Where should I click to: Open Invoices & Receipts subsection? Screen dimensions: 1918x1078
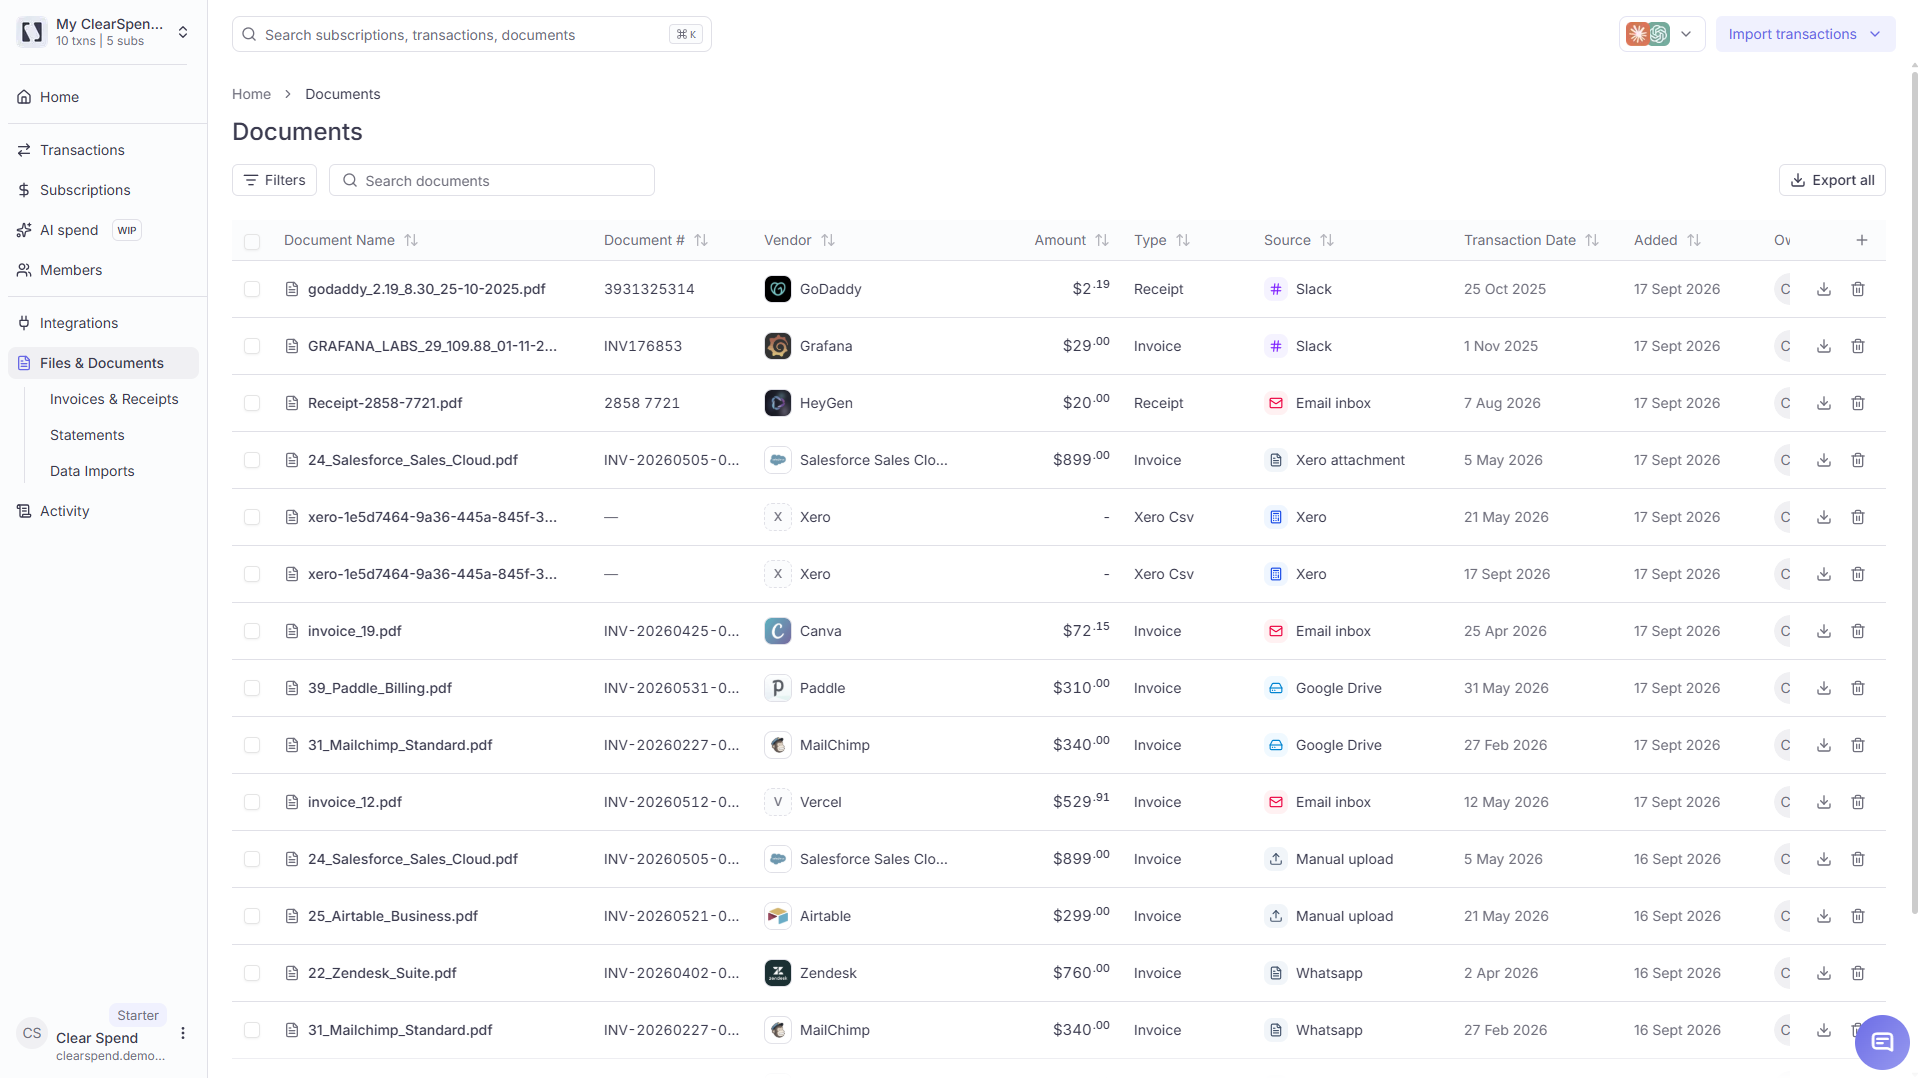click(x=114, y=399)
